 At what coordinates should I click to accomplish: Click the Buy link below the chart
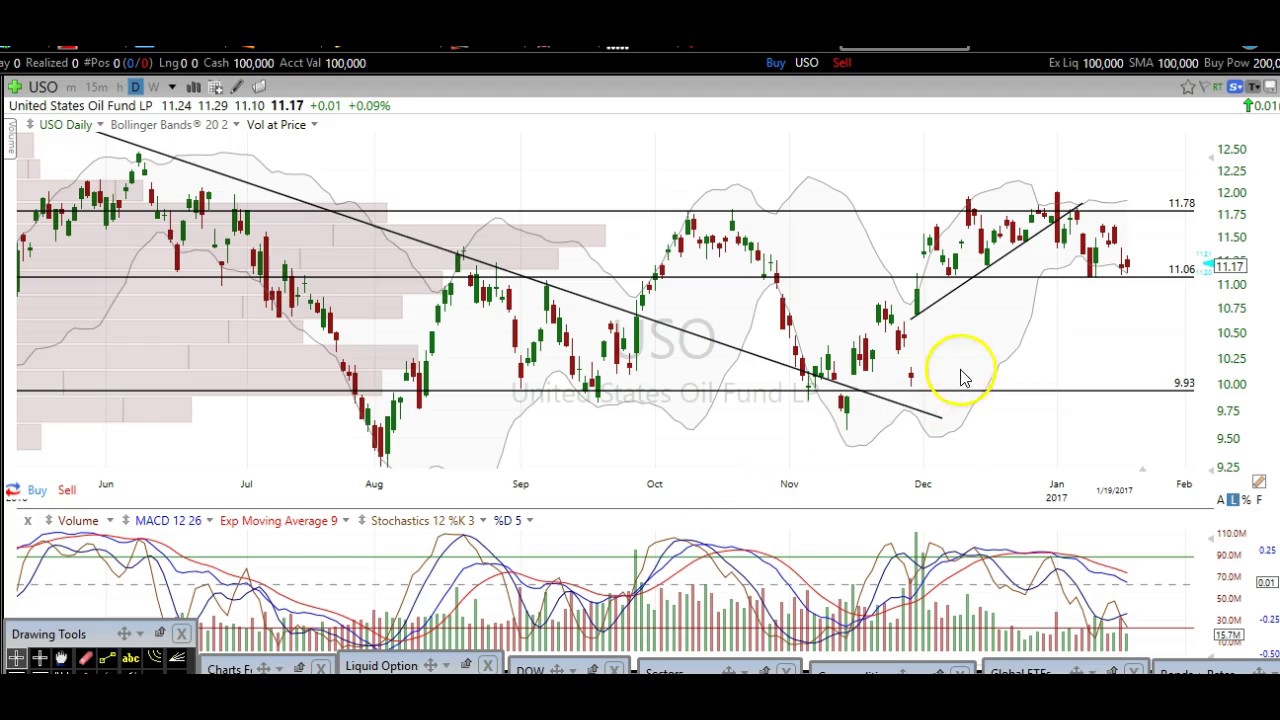37,490
